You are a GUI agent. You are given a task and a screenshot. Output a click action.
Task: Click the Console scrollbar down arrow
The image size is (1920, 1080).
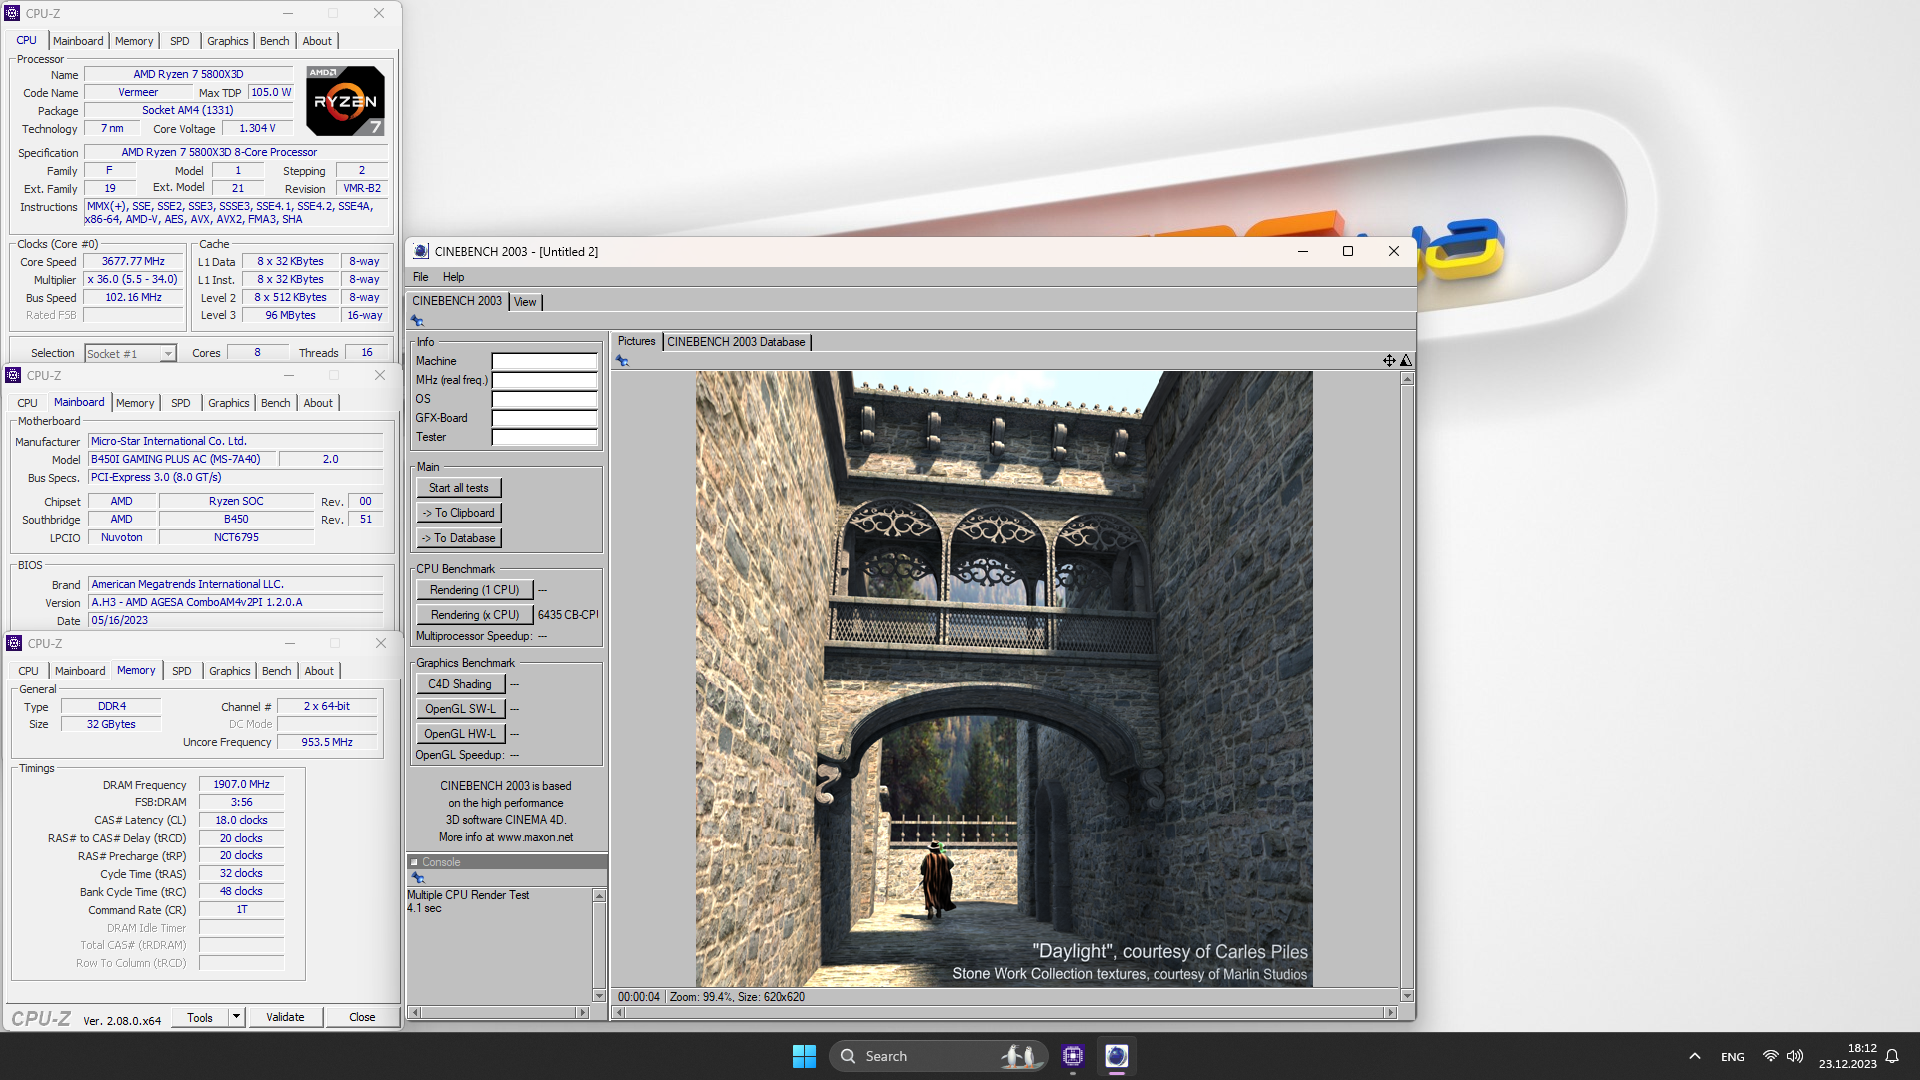pos(599,996)
